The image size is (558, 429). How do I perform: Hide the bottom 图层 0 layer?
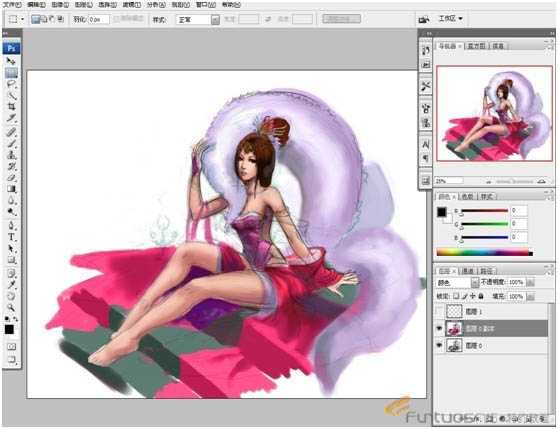click(x=439, y=345)
